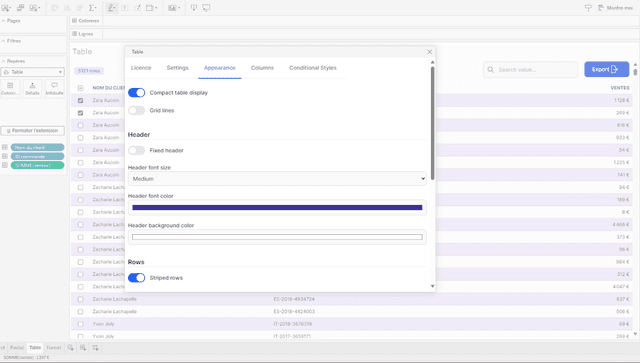
Task: Click the Colonnes marks card icon
Action: [10, 89]
